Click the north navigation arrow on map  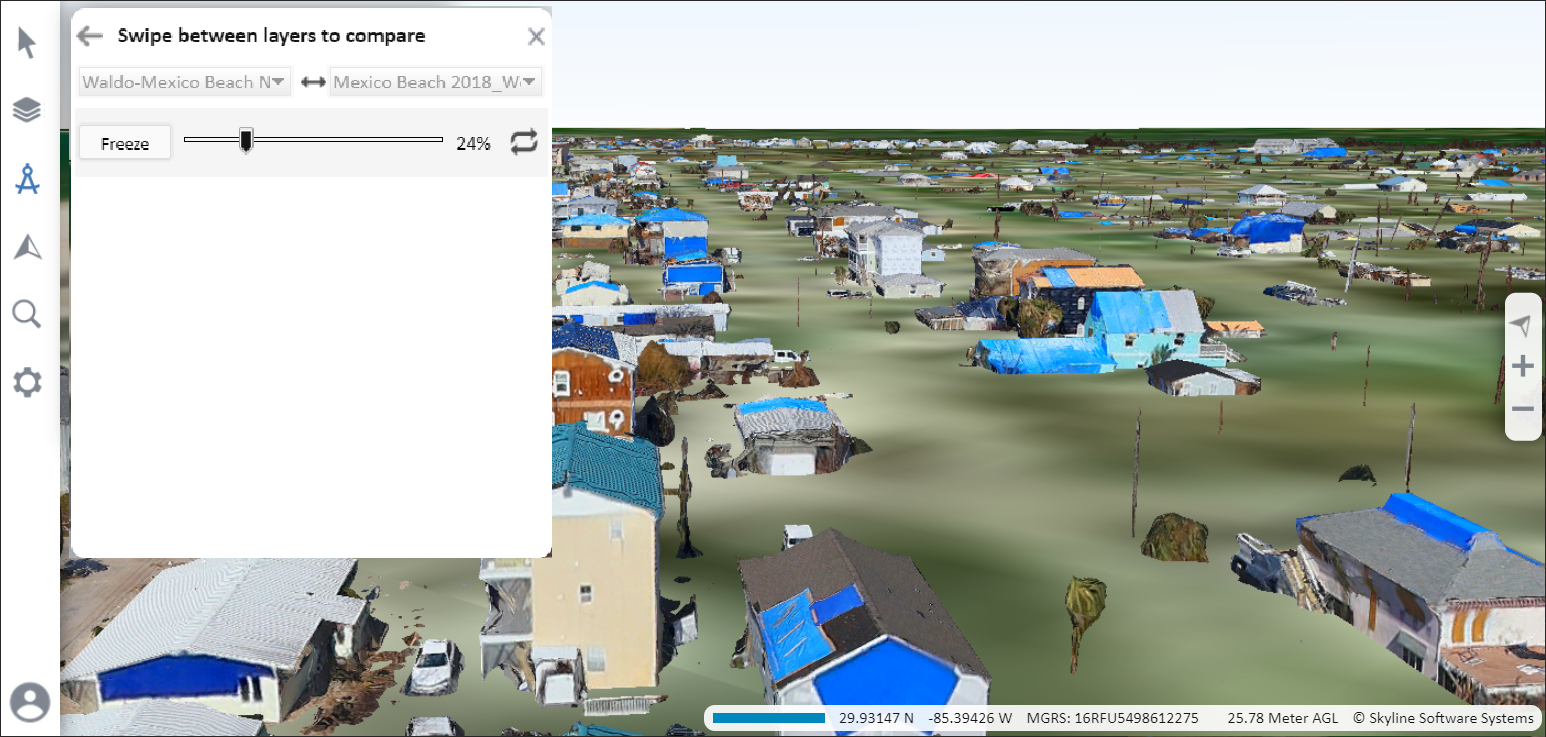[x=1521, y=326]
